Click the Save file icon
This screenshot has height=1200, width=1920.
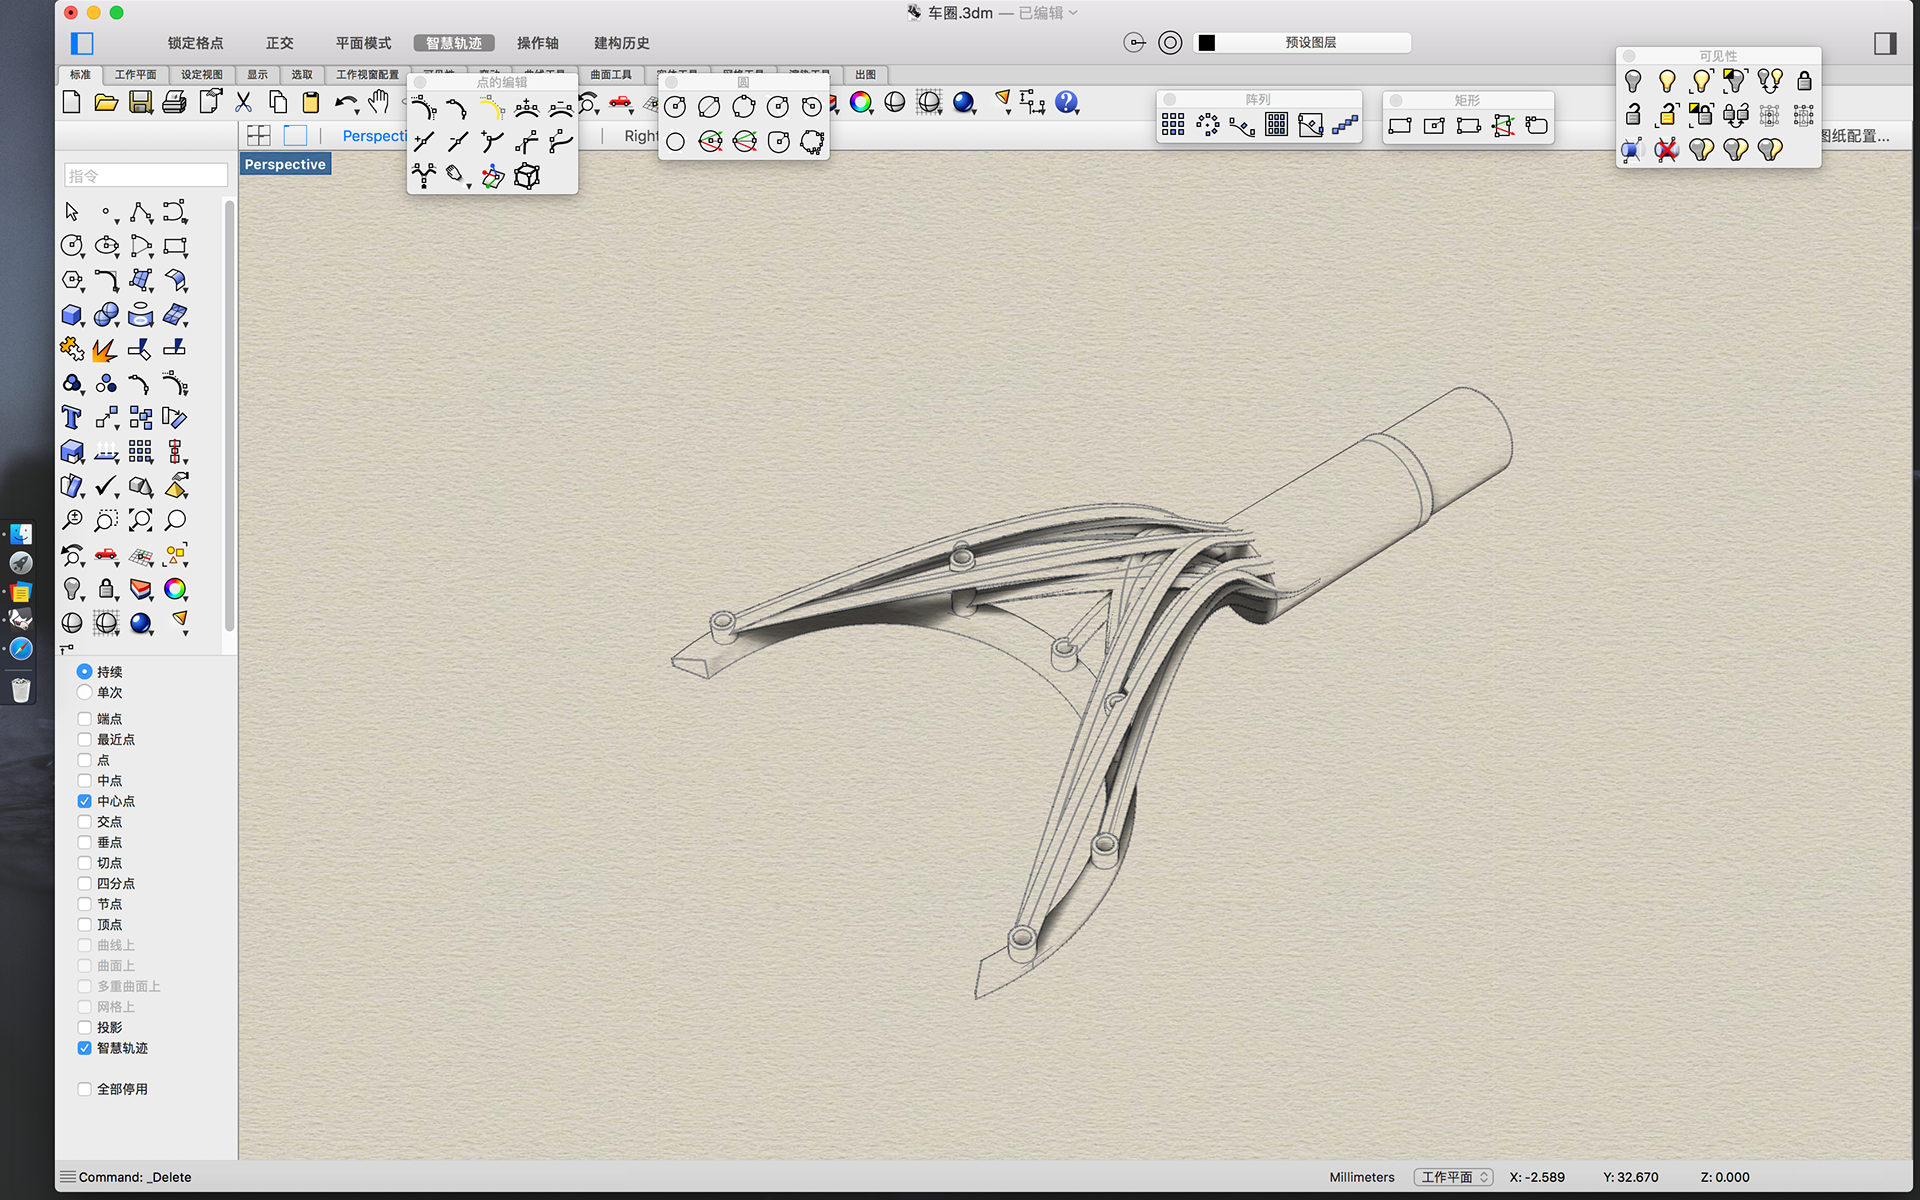click(x=140, y=102)
